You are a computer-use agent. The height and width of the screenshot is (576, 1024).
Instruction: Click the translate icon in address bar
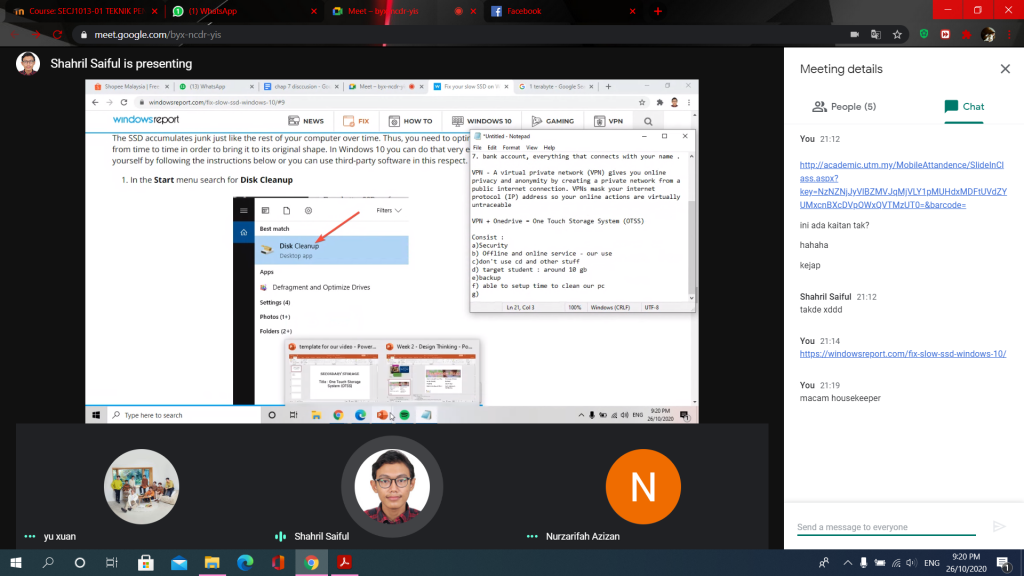point(876,34)
